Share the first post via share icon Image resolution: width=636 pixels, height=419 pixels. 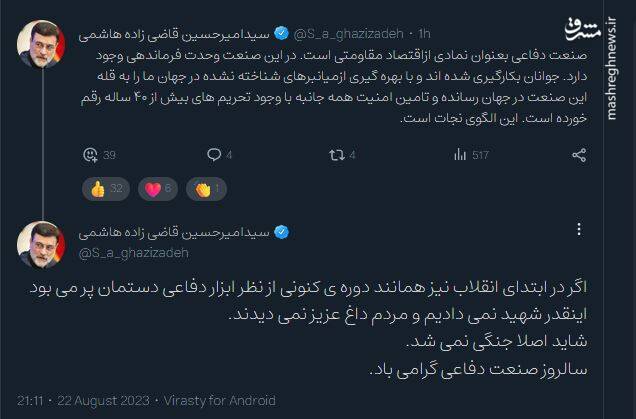[x=577, y=155]
